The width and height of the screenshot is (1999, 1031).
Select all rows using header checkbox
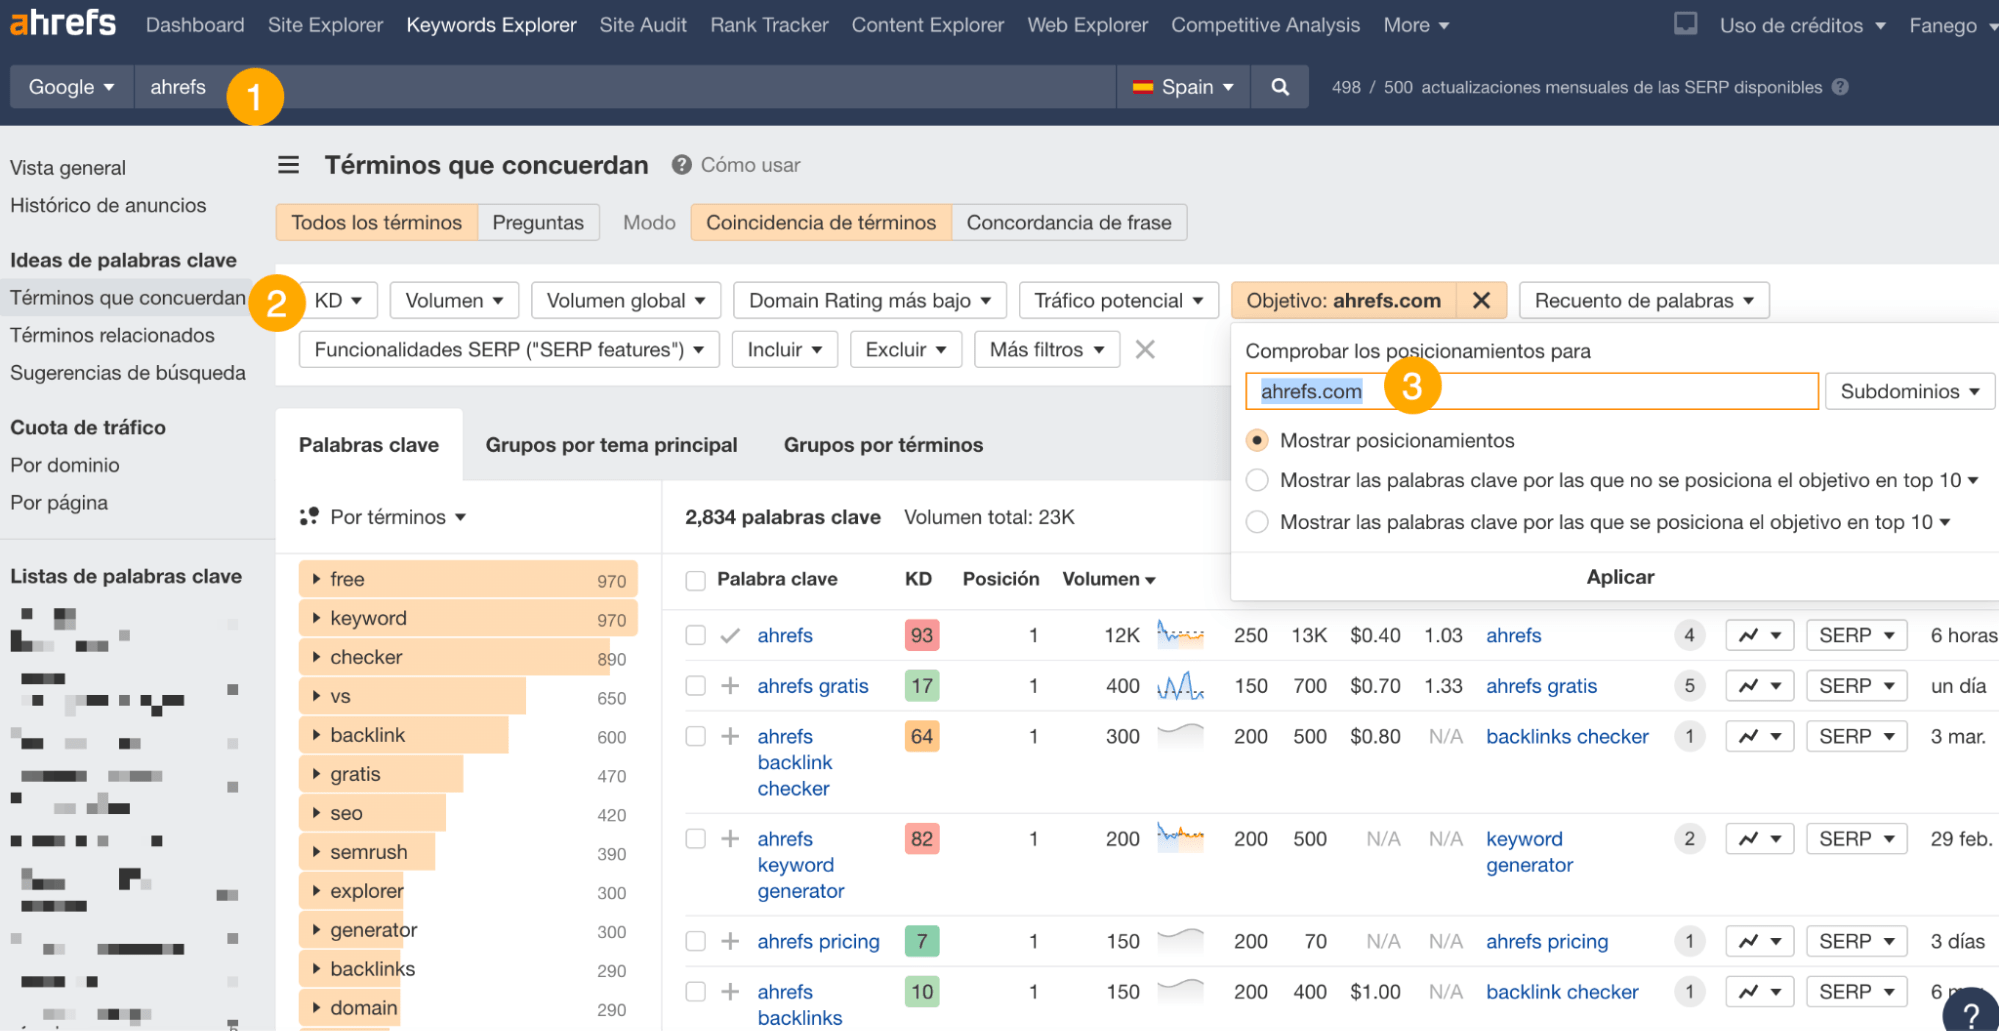695,580
